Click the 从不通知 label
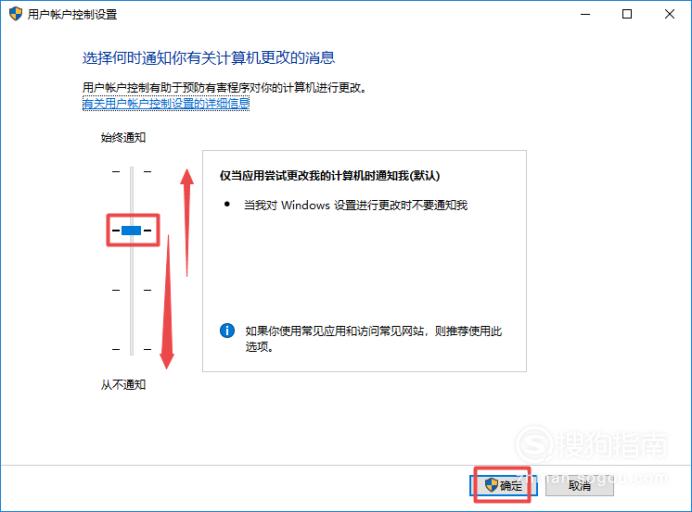 [123, 385]
